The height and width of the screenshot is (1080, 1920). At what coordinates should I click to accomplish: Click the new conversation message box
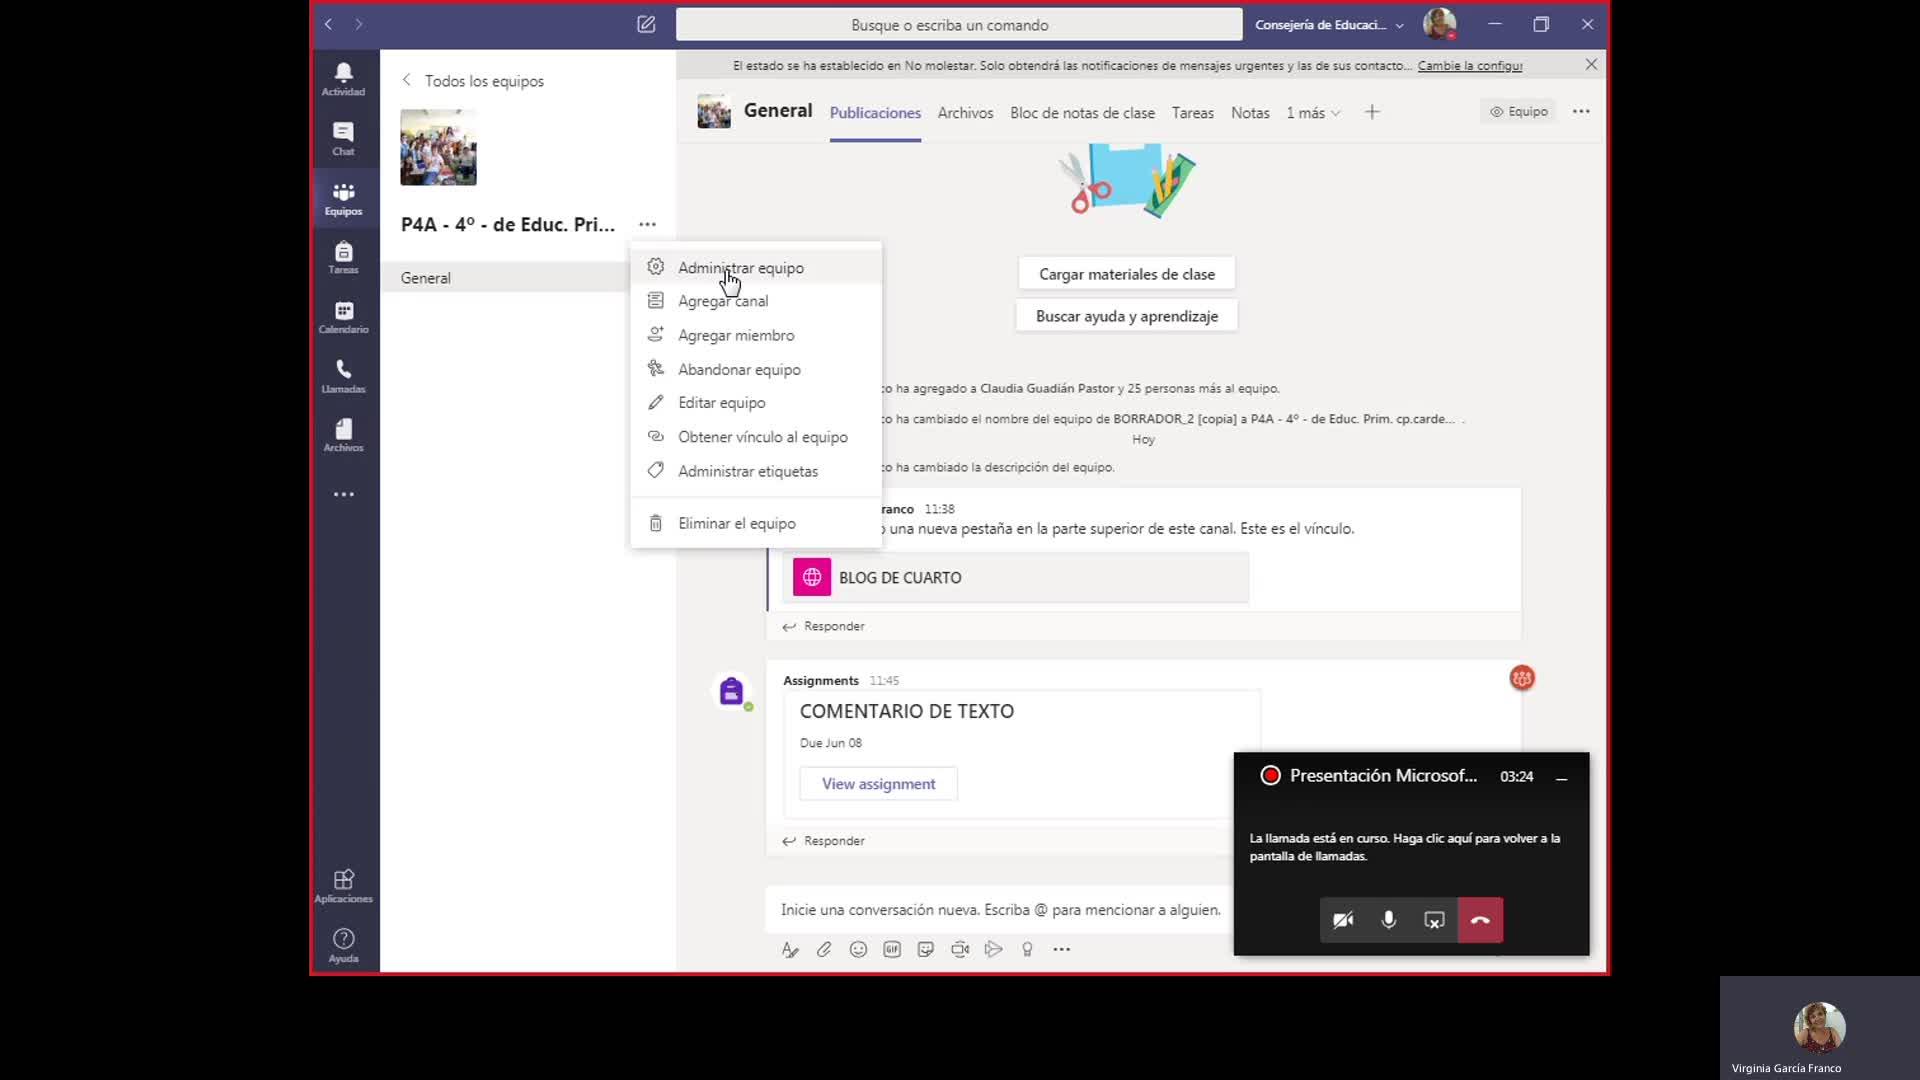click(x=1000, y=910)
